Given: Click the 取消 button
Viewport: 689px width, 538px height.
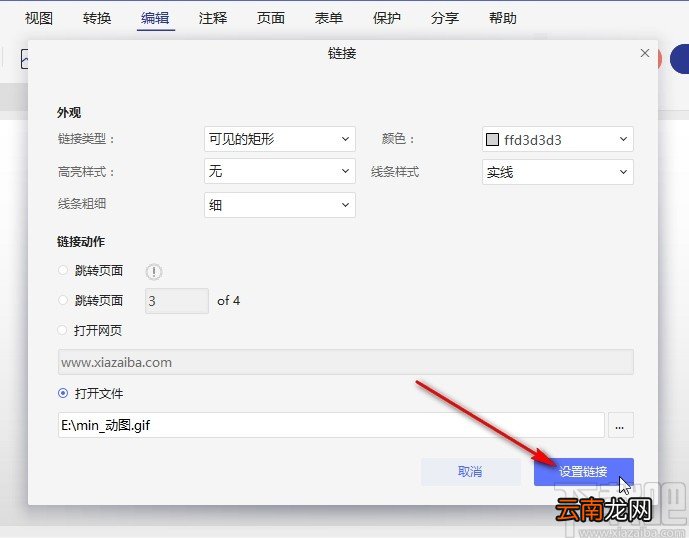Looking at the screenshot, I should click(x=471, y=472).
